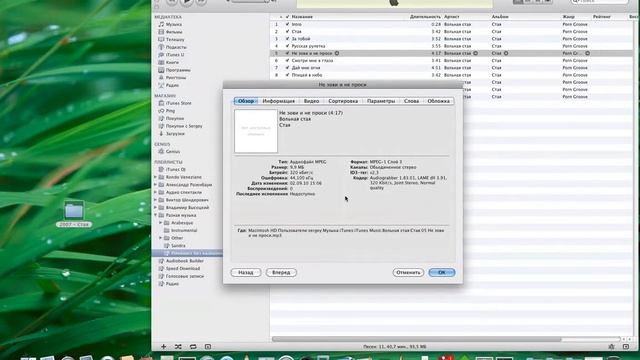Expand the Аудио спектакли folder
This screenshot has height=360, width=640.
(155, 192)
